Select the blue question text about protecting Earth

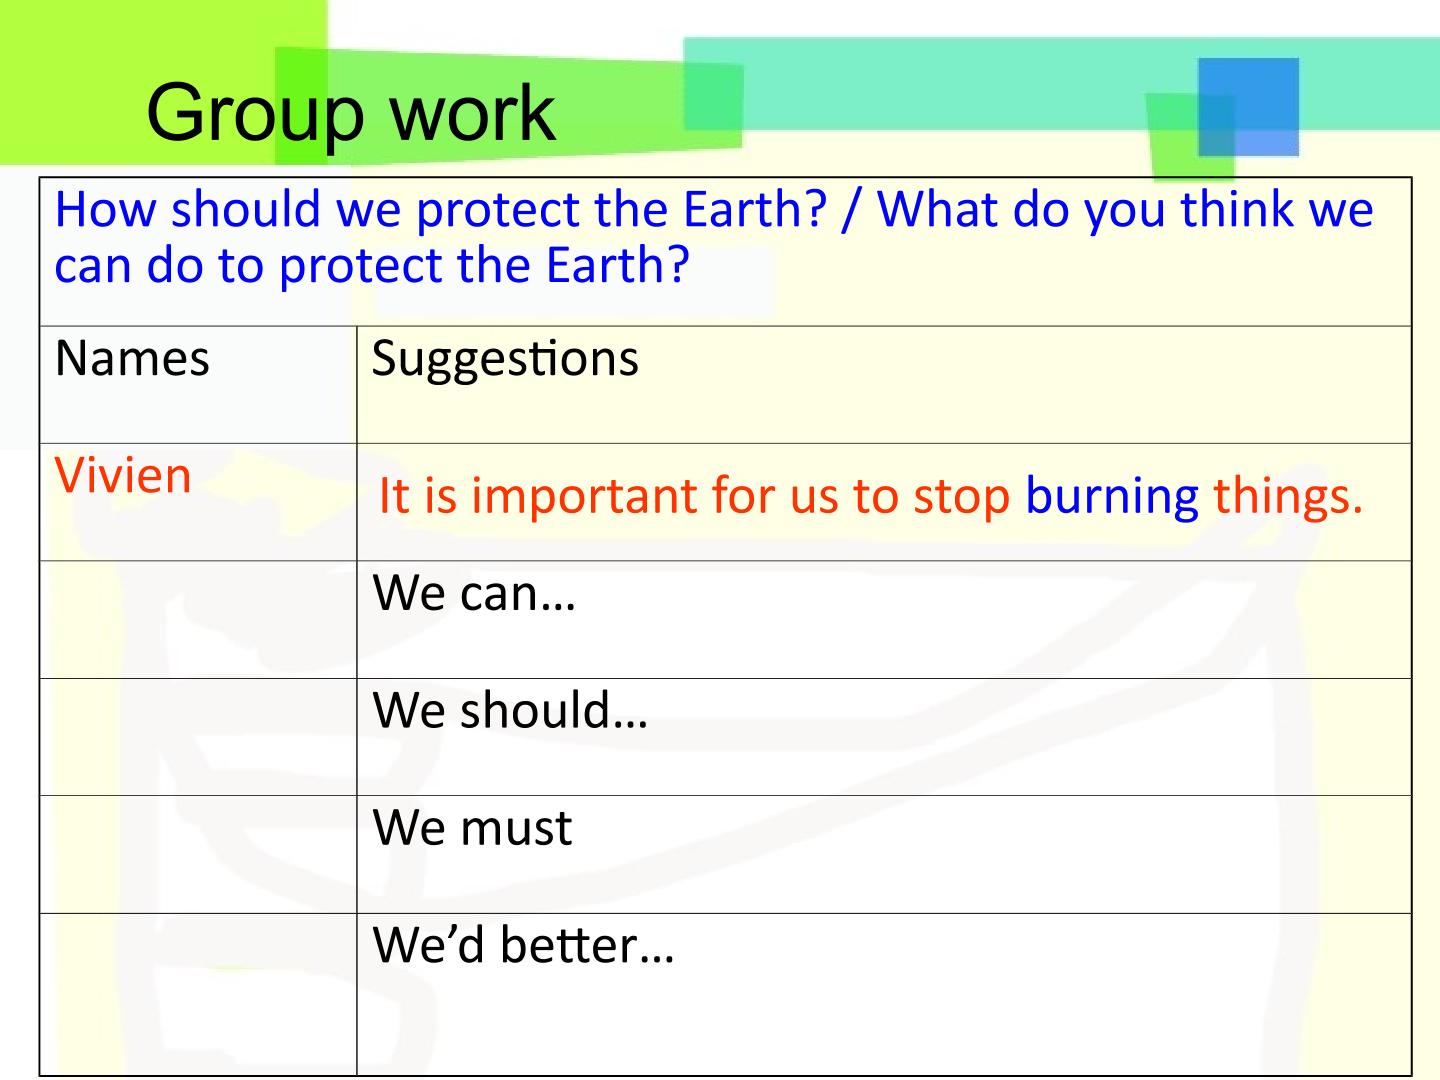(714, 237)
